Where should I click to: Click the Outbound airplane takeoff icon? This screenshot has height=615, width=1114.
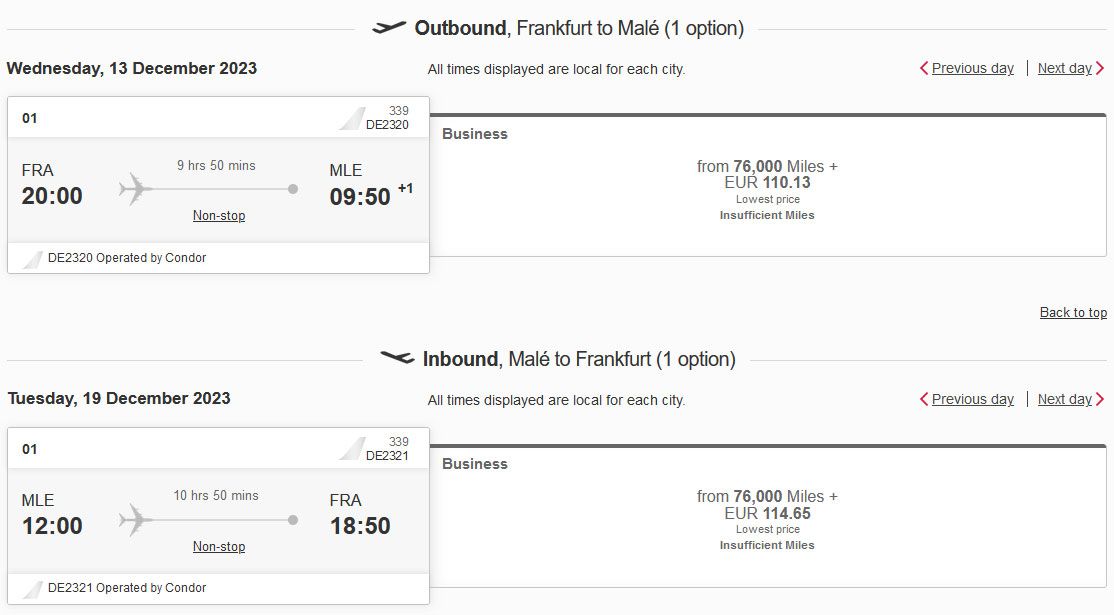point(389,28)
